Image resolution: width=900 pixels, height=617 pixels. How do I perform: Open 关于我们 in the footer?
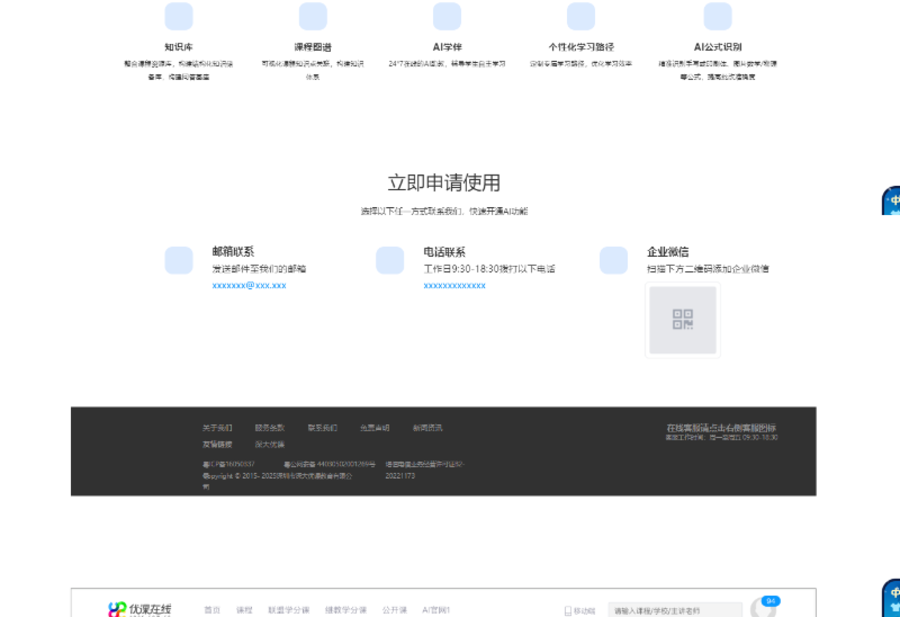pos(217,428)
